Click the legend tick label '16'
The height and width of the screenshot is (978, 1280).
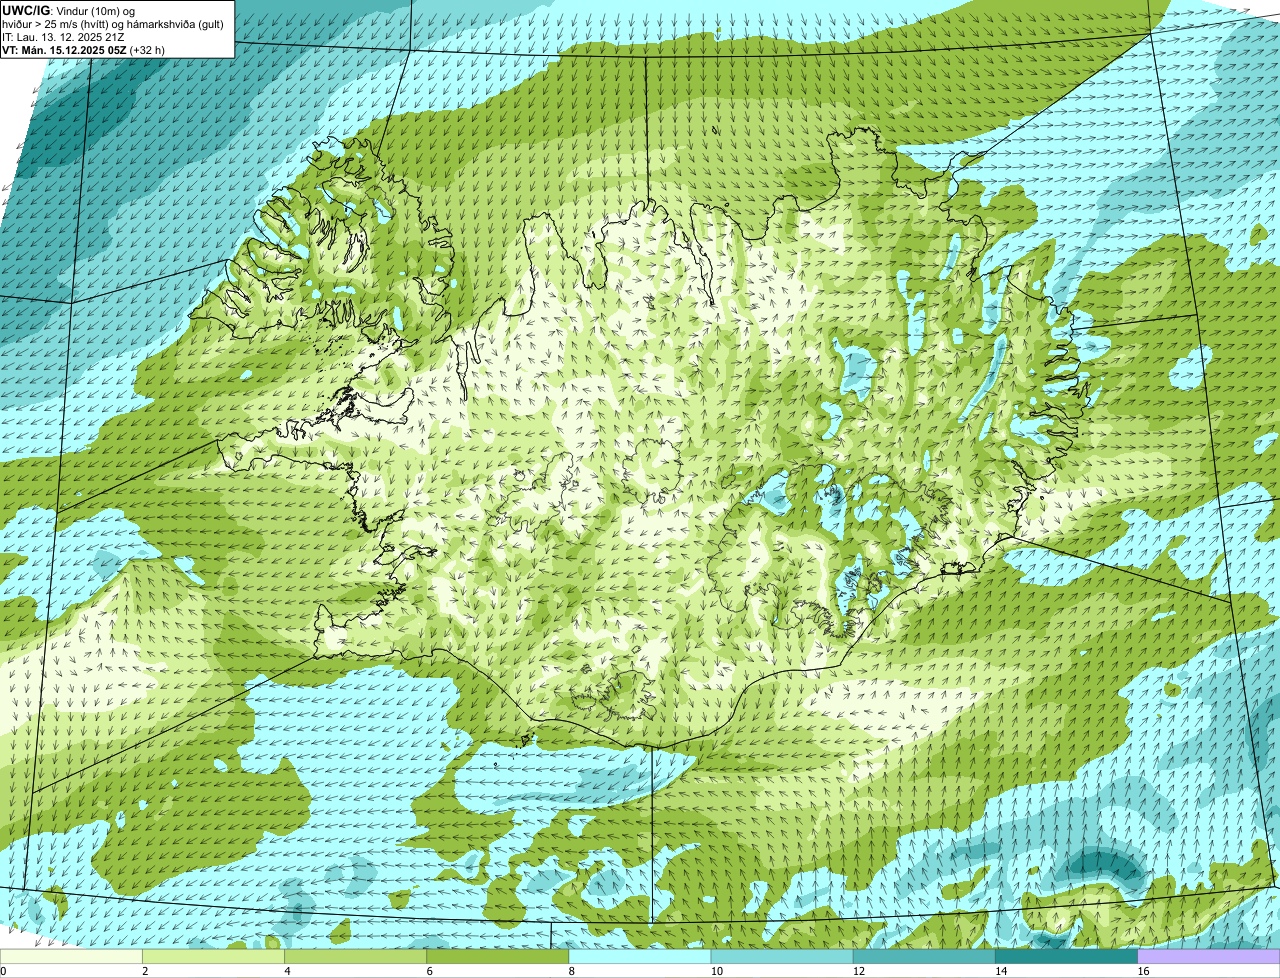[x=1142, y=971]
